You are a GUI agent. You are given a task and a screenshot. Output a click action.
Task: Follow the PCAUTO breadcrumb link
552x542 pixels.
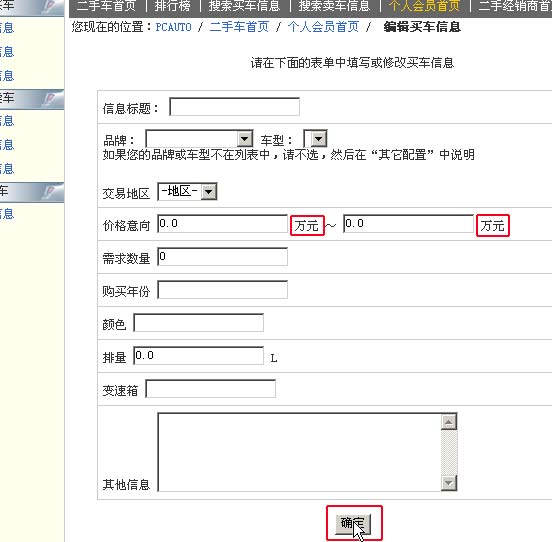[174, 27]
